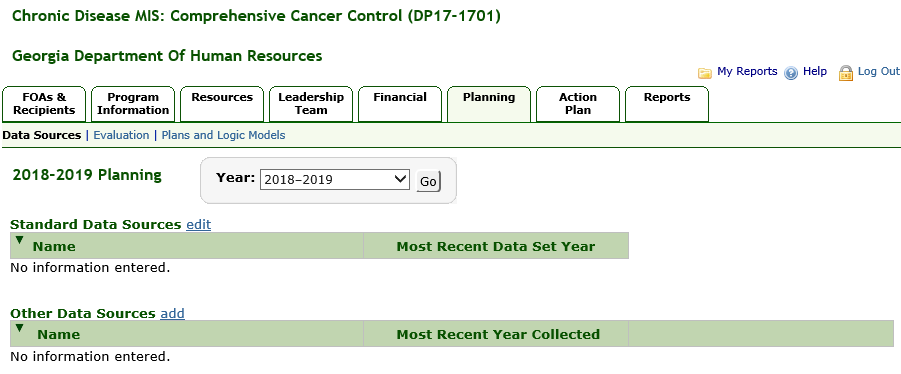Toggle sort arrow in Other Data Sources
Image resolution: width=901 pixels, height=374 pixels.
tap(20, 328)
